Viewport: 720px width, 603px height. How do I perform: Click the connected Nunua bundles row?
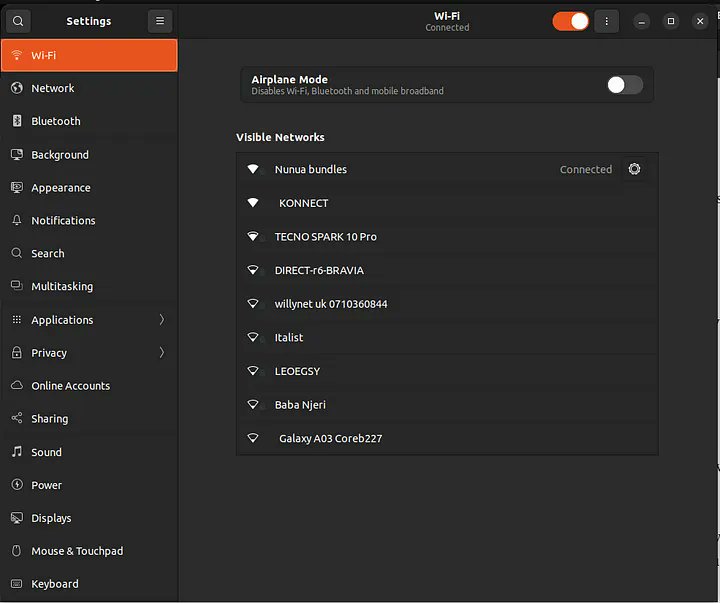point(447,169)
